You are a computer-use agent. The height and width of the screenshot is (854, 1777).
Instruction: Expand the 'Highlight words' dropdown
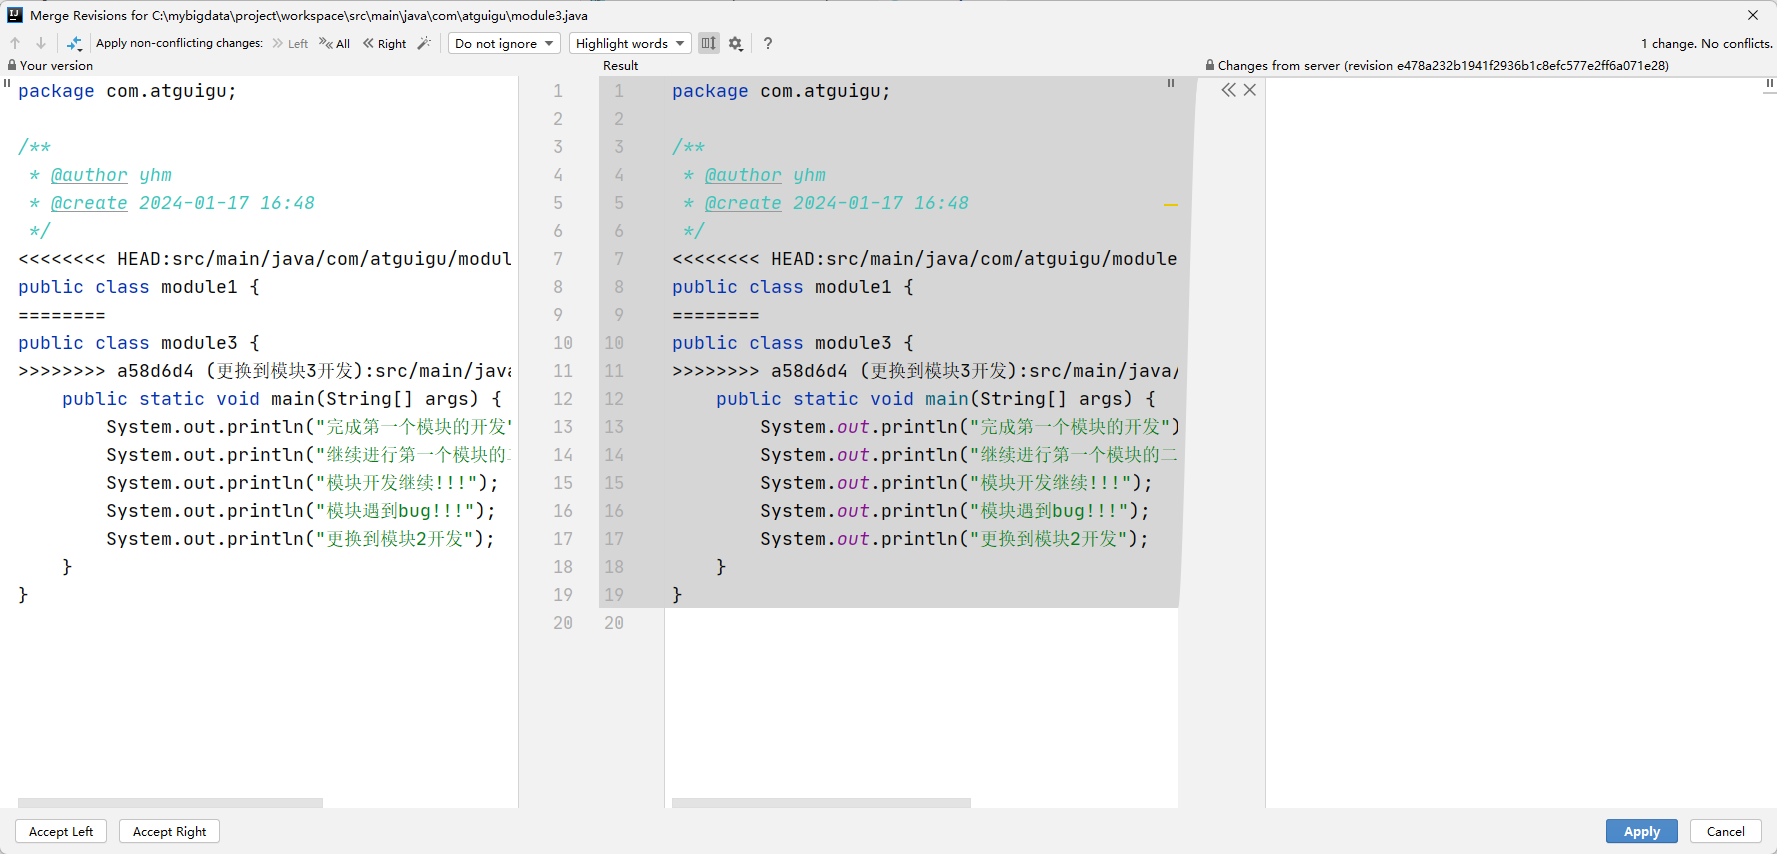630,43
